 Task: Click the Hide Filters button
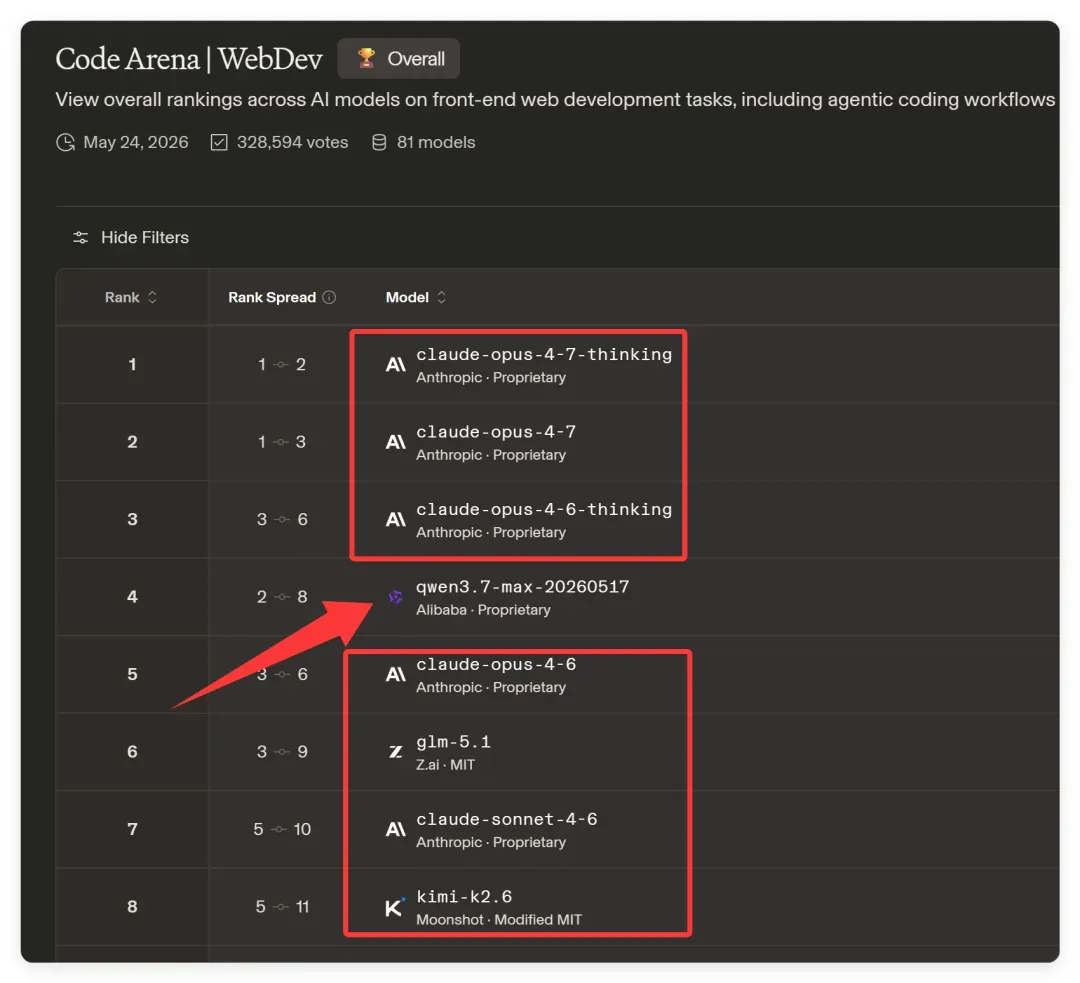(130, 237)
